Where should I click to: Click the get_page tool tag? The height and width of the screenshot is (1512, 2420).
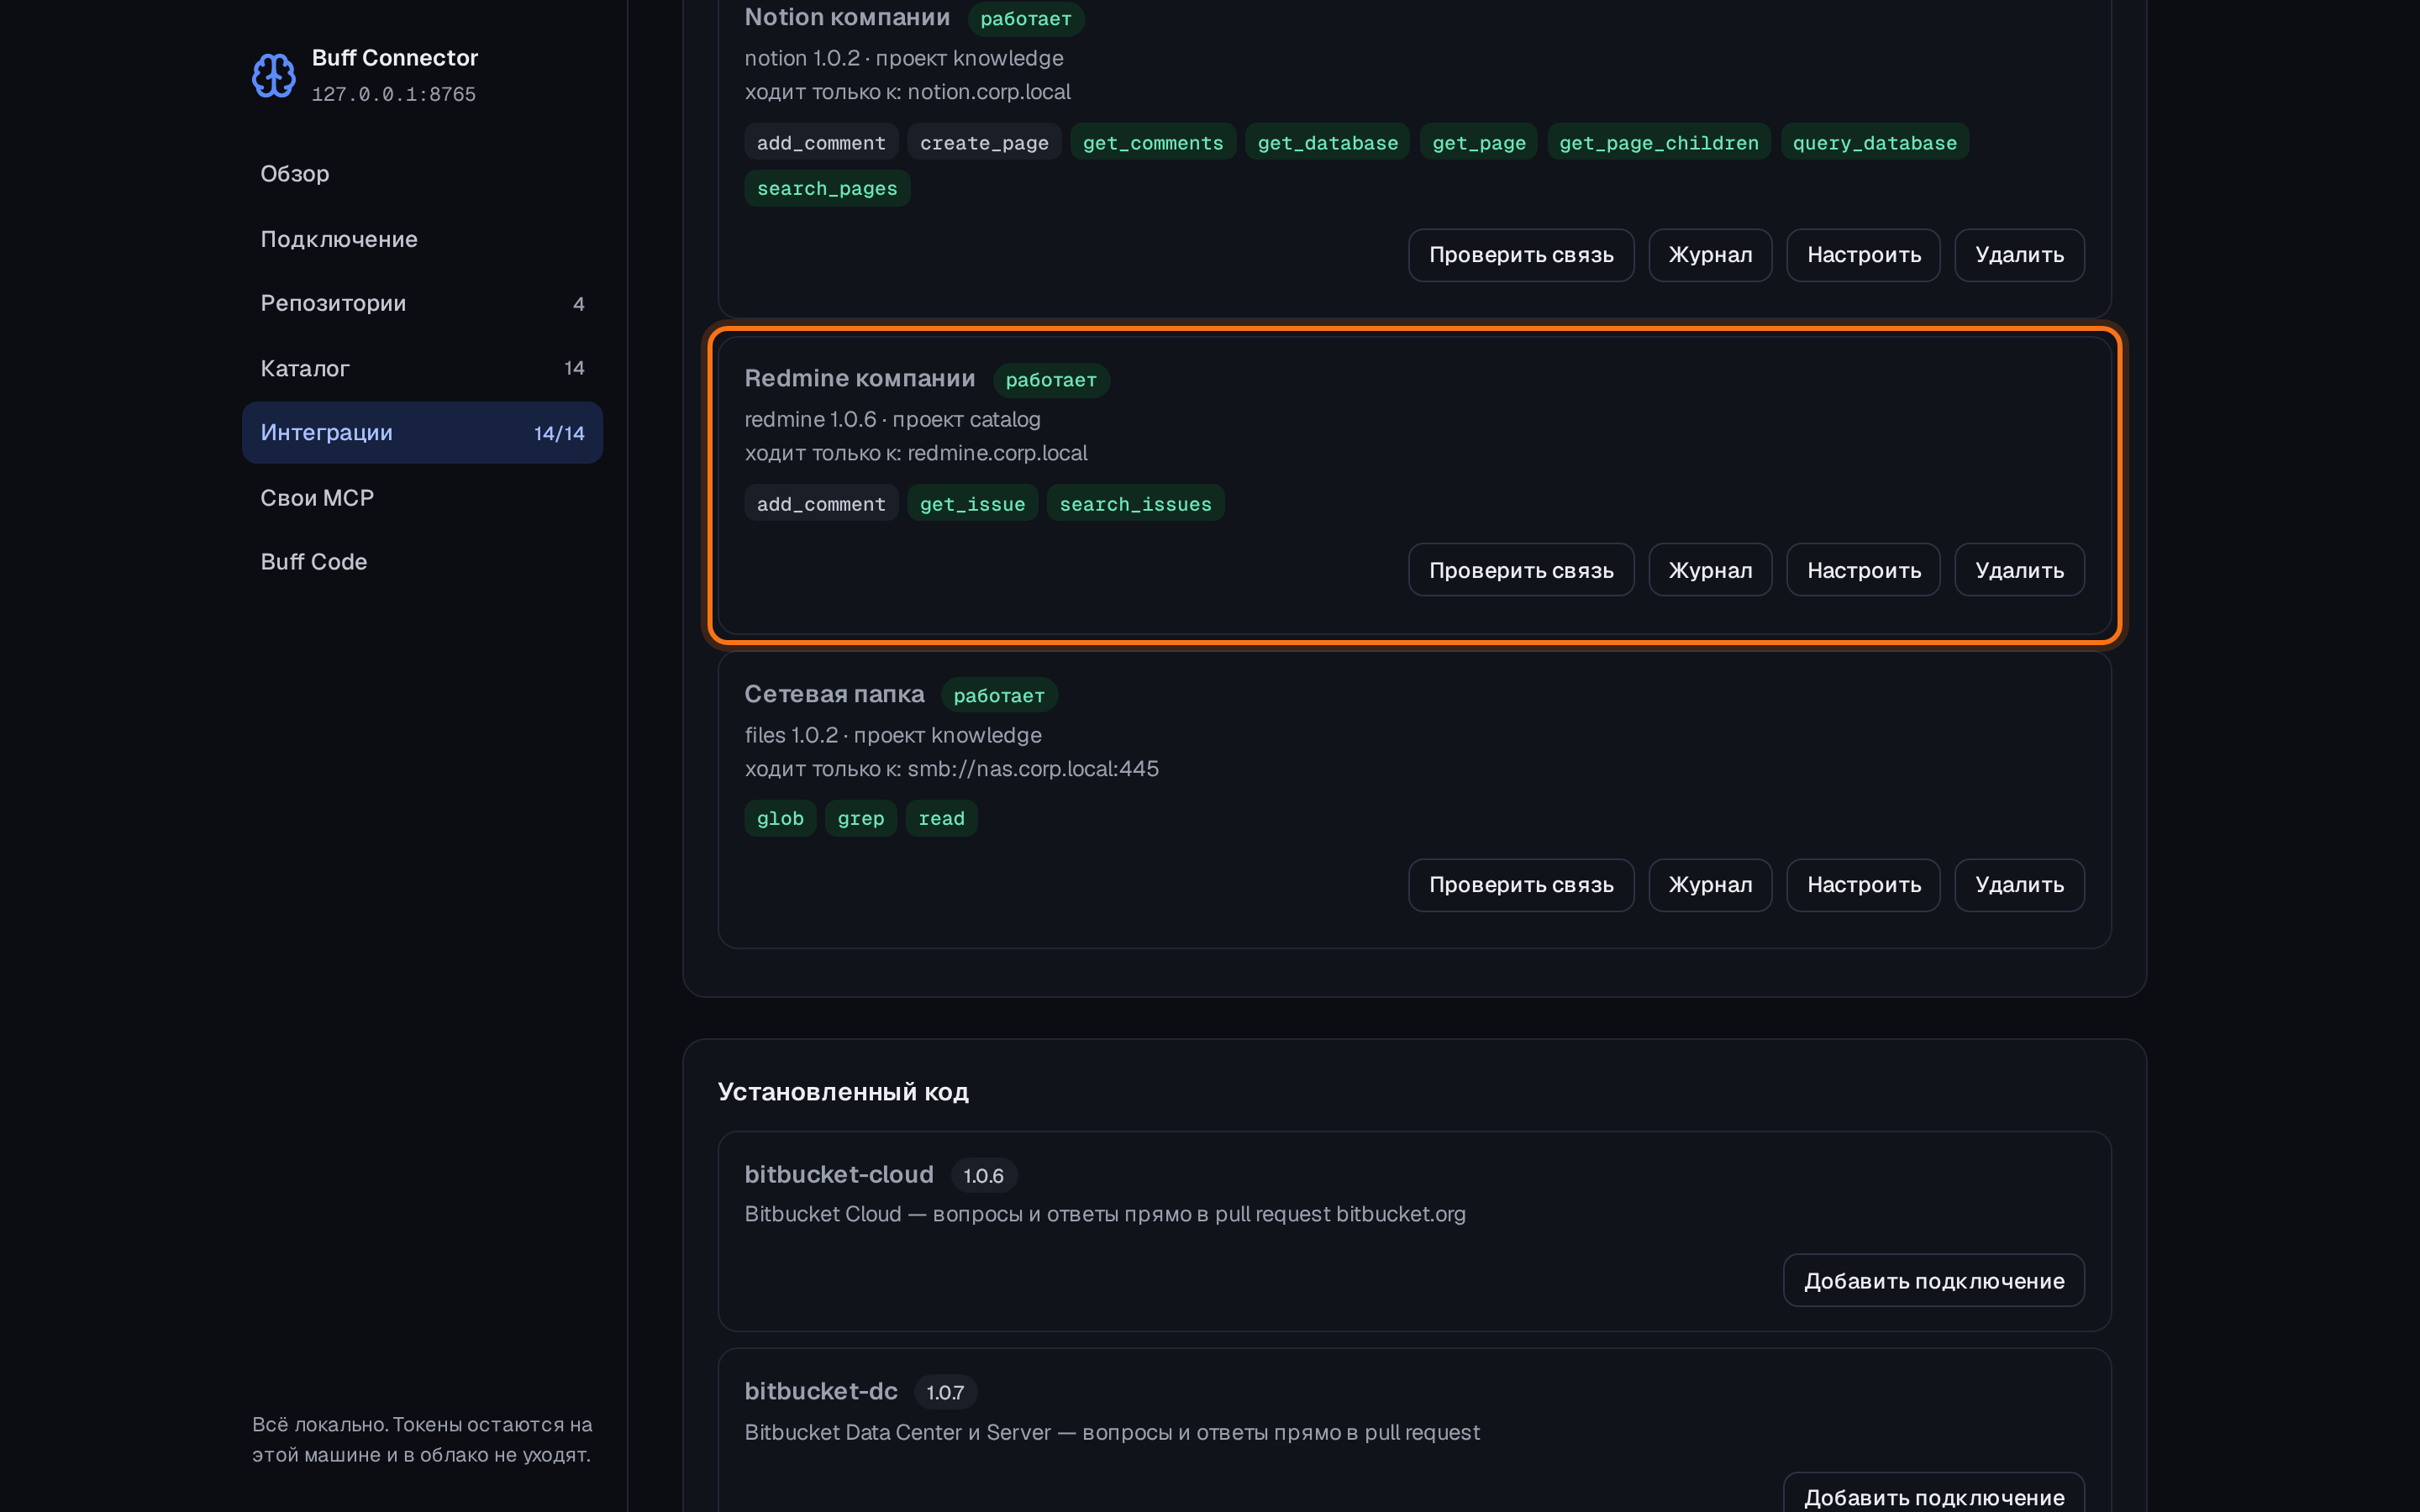tap(1478, 143)
